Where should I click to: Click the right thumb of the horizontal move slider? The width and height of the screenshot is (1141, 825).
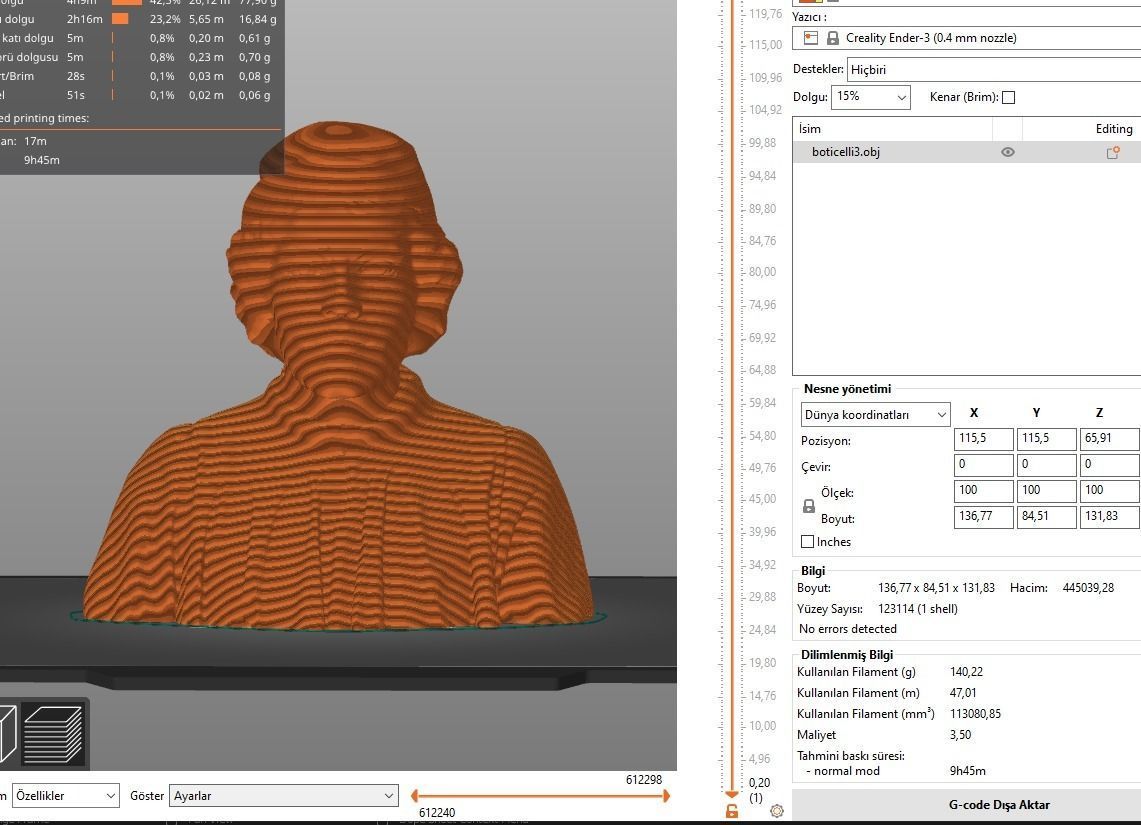(666, 796)
